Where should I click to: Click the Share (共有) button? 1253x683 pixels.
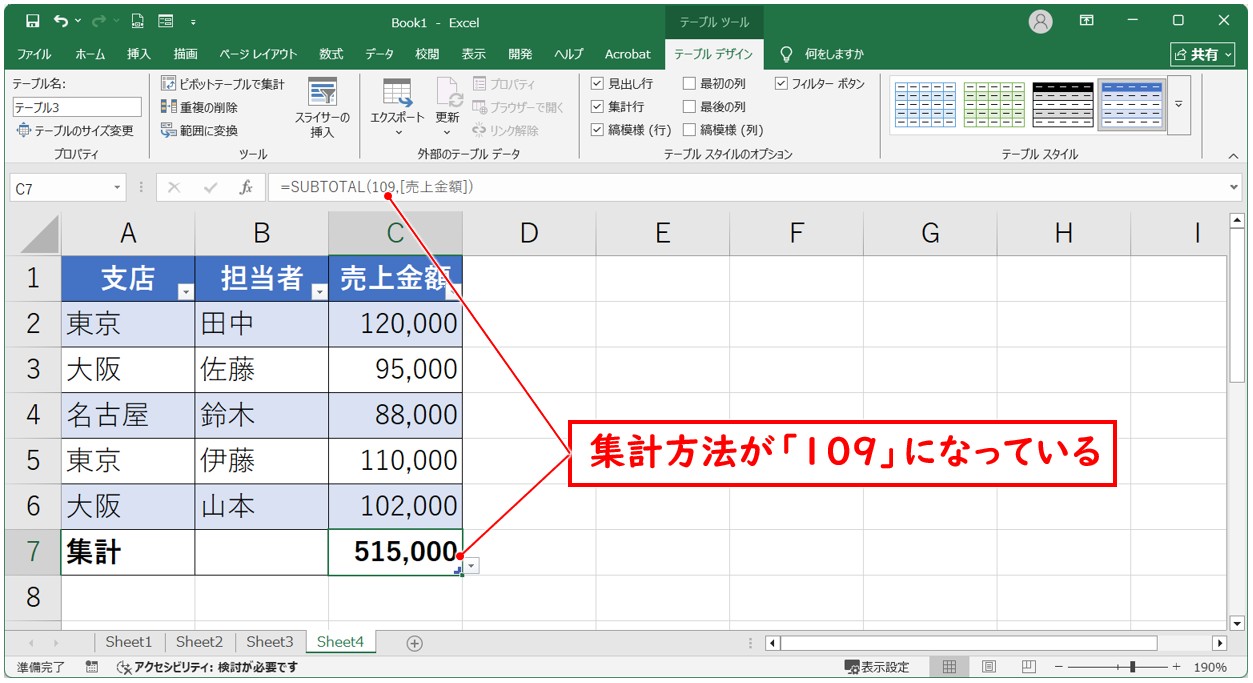[x=1197, y=54]
